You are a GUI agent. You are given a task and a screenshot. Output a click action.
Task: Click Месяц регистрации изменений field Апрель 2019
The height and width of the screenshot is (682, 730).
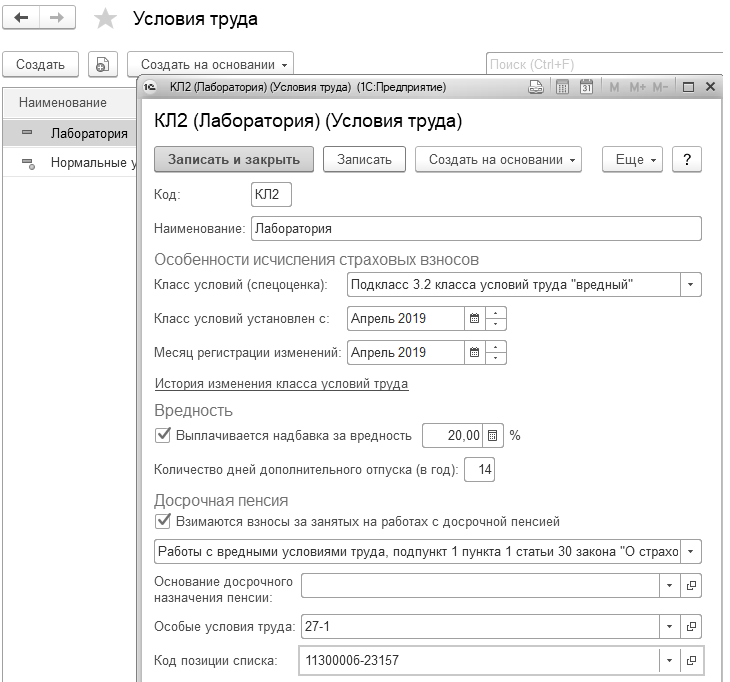pos(406,352)
